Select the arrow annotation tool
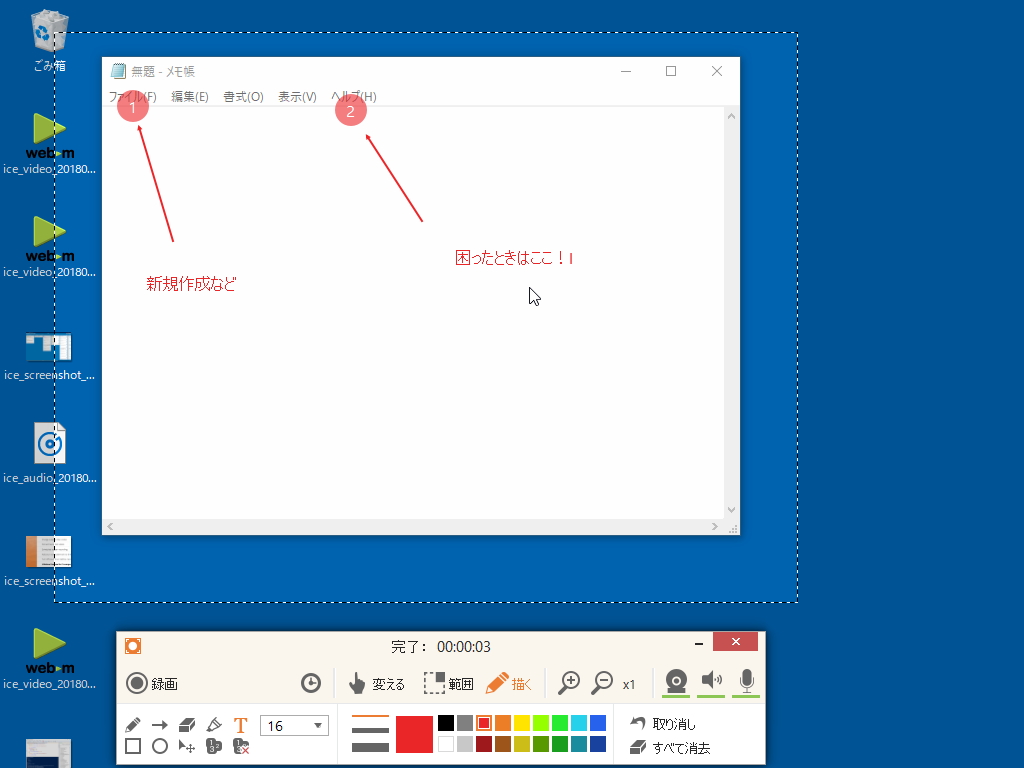The image size is (1024, 768). 159,723
